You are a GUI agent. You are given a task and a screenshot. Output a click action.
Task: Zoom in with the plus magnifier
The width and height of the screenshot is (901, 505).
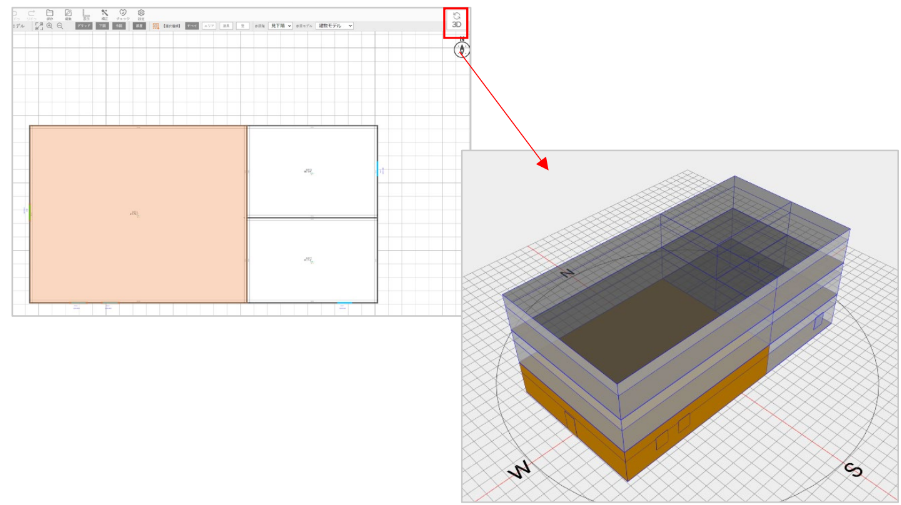pos(49,26)
